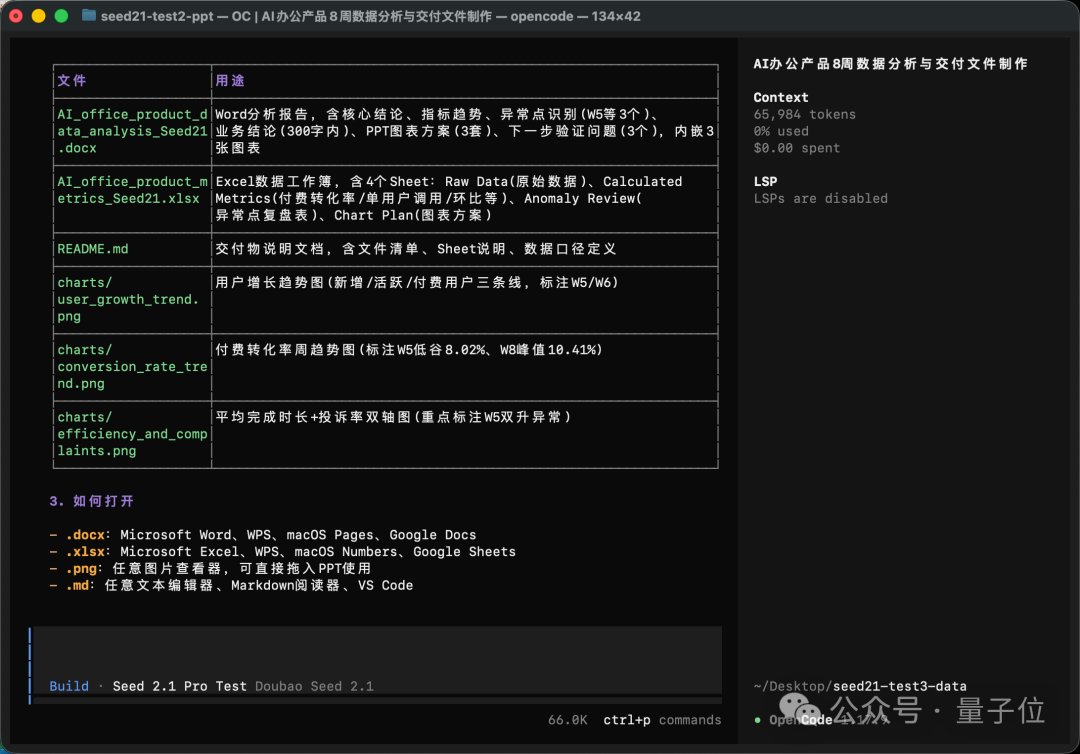The image size is (1080, 754).
Task: Click the 65,984 tokens value
Action: pyautogui.click(x=804, y=114)
